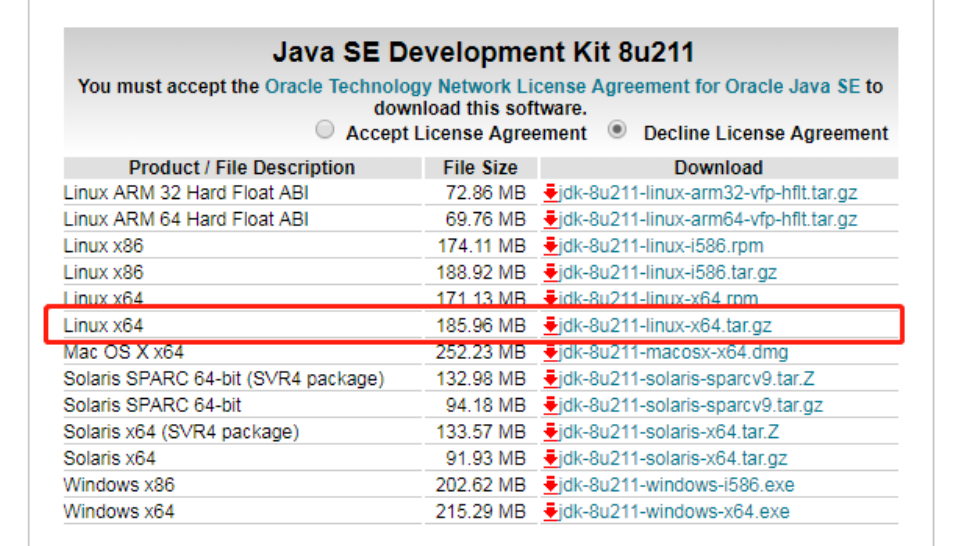Download jdk-8u211-macosx-x64.dmg

click(x=673, y=353)
